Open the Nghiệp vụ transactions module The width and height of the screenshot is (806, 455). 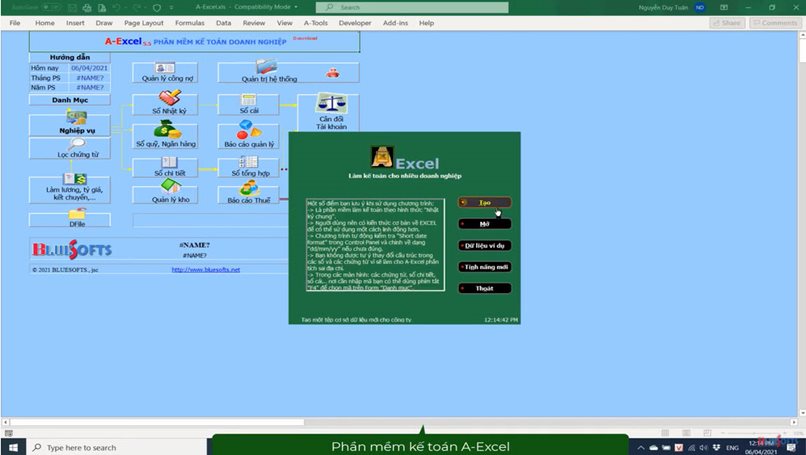(x=70, y=125)
